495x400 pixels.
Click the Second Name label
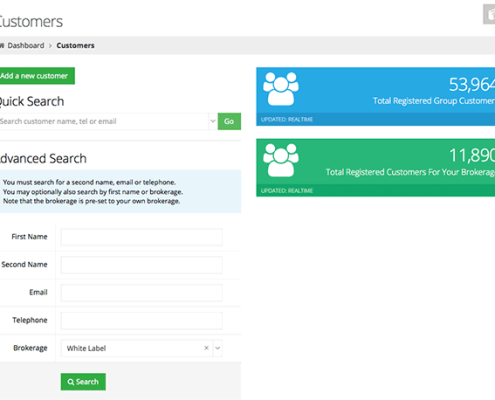coord(24,265)
